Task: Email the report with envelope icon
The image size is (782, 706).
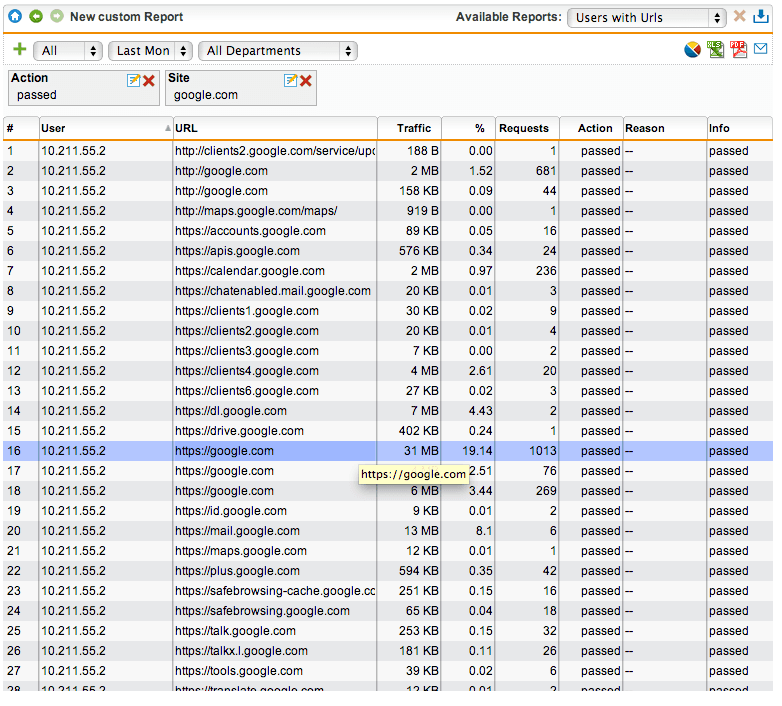Action: [761, 48]
